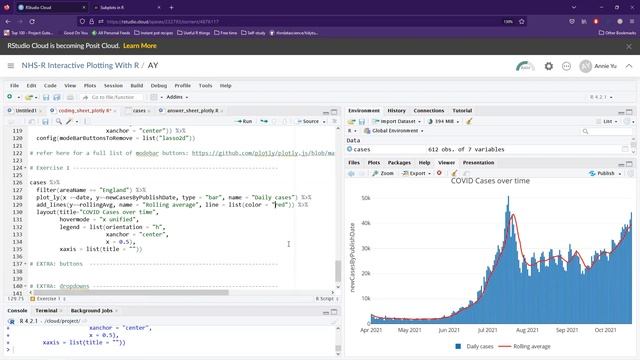Switch to the History tab
Screen dimensions: 640x360
tap(396, 111)
